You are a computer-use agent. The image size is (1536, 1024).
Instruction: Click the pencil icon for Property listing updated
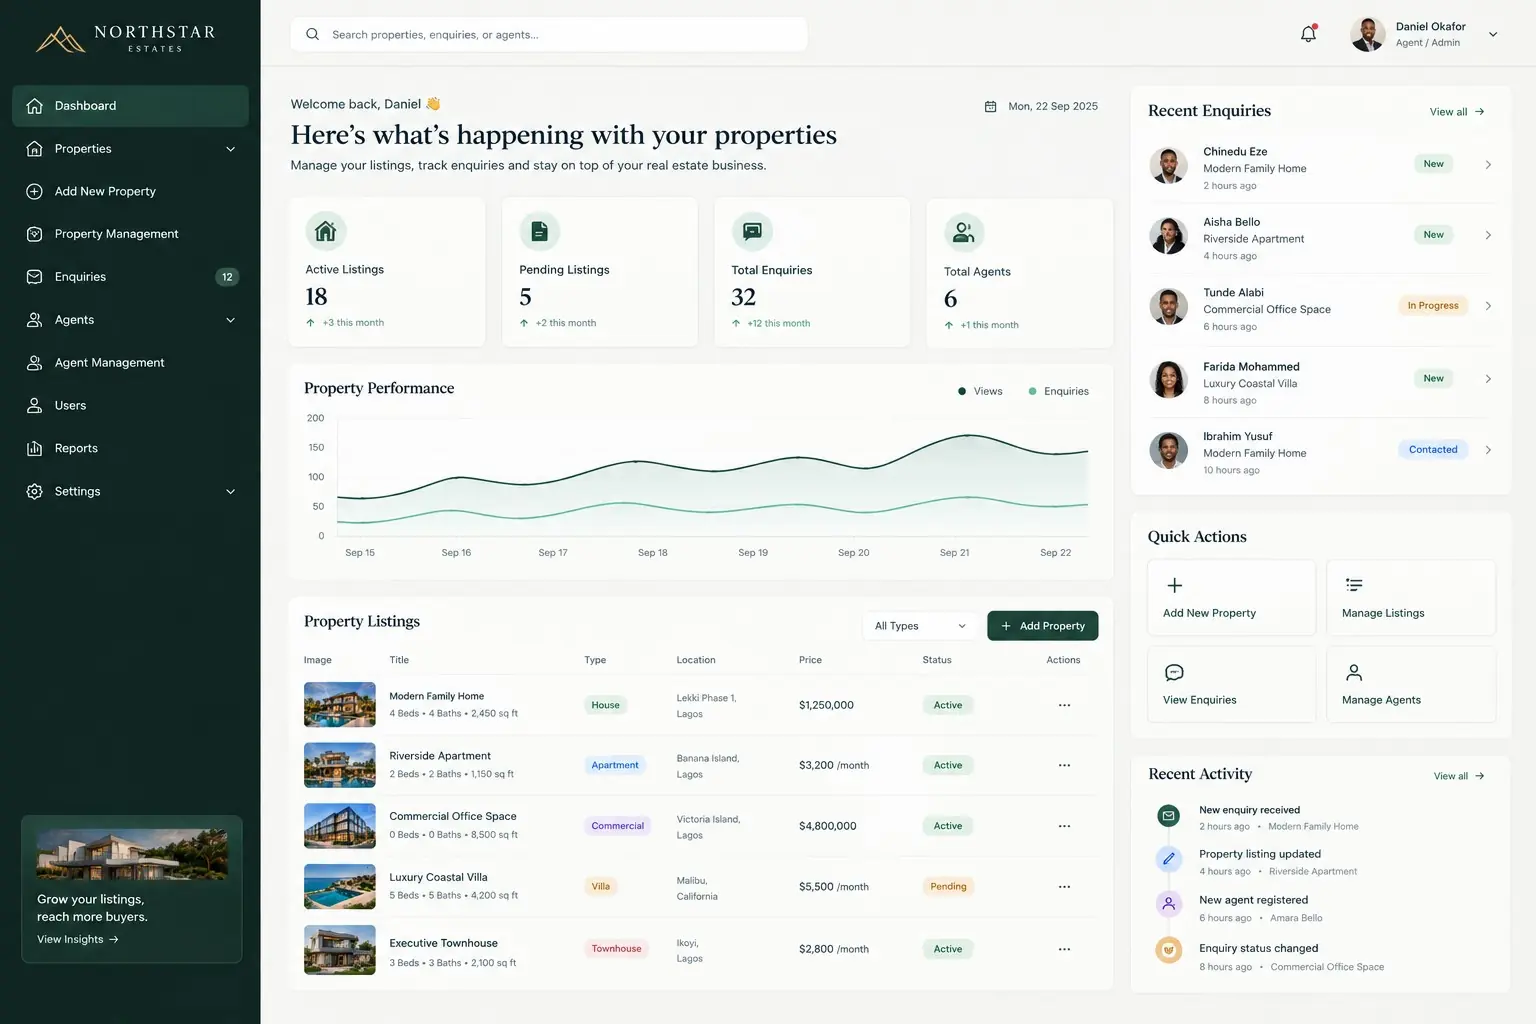1168,858
